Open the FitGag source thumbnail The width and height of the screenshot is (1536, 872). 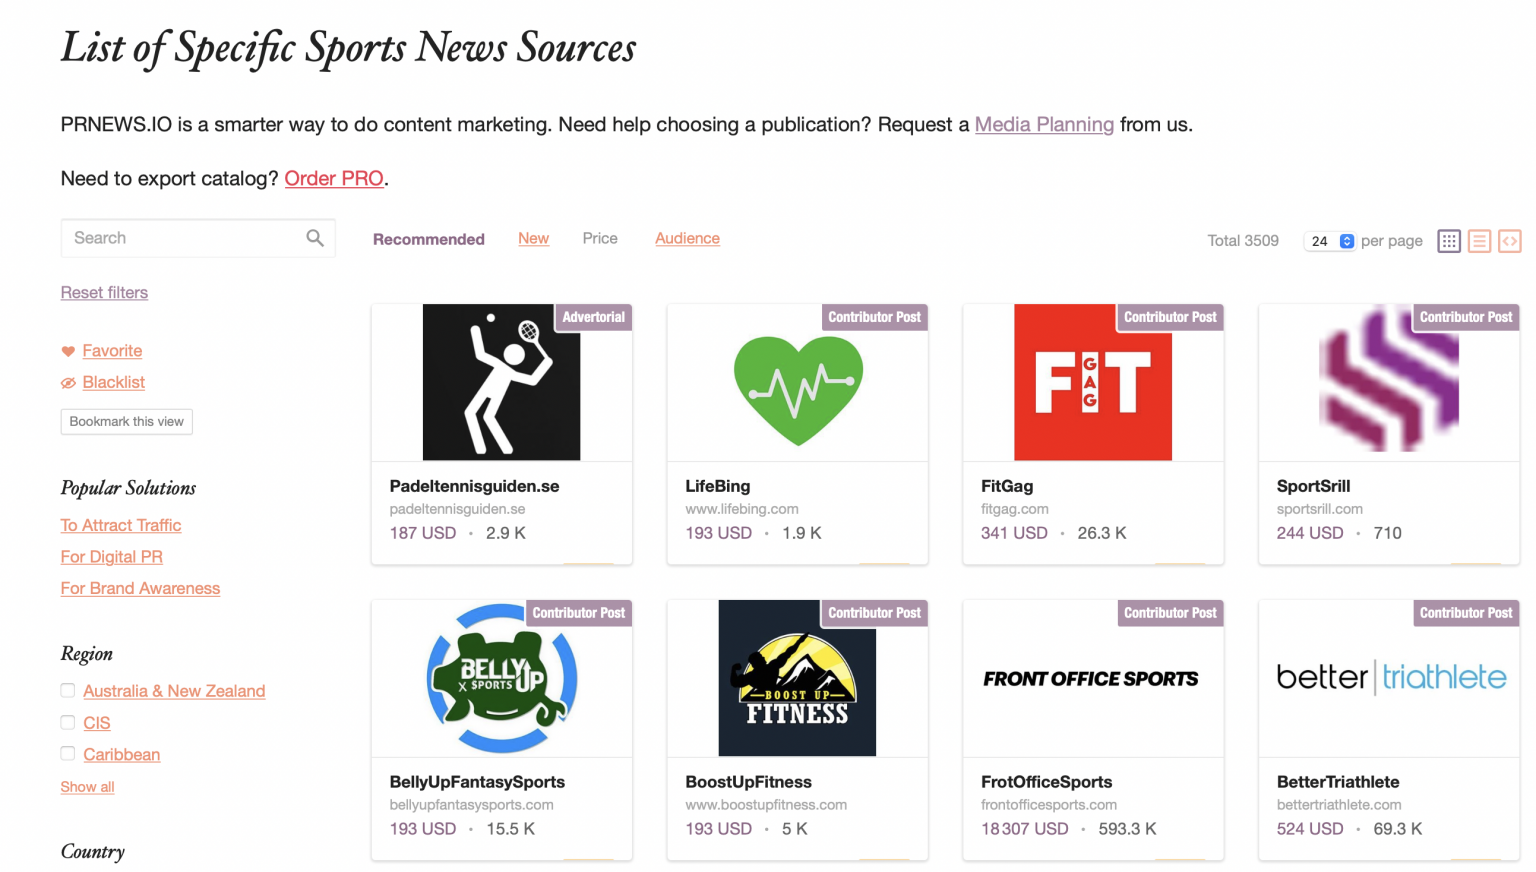click(1093, 382)
